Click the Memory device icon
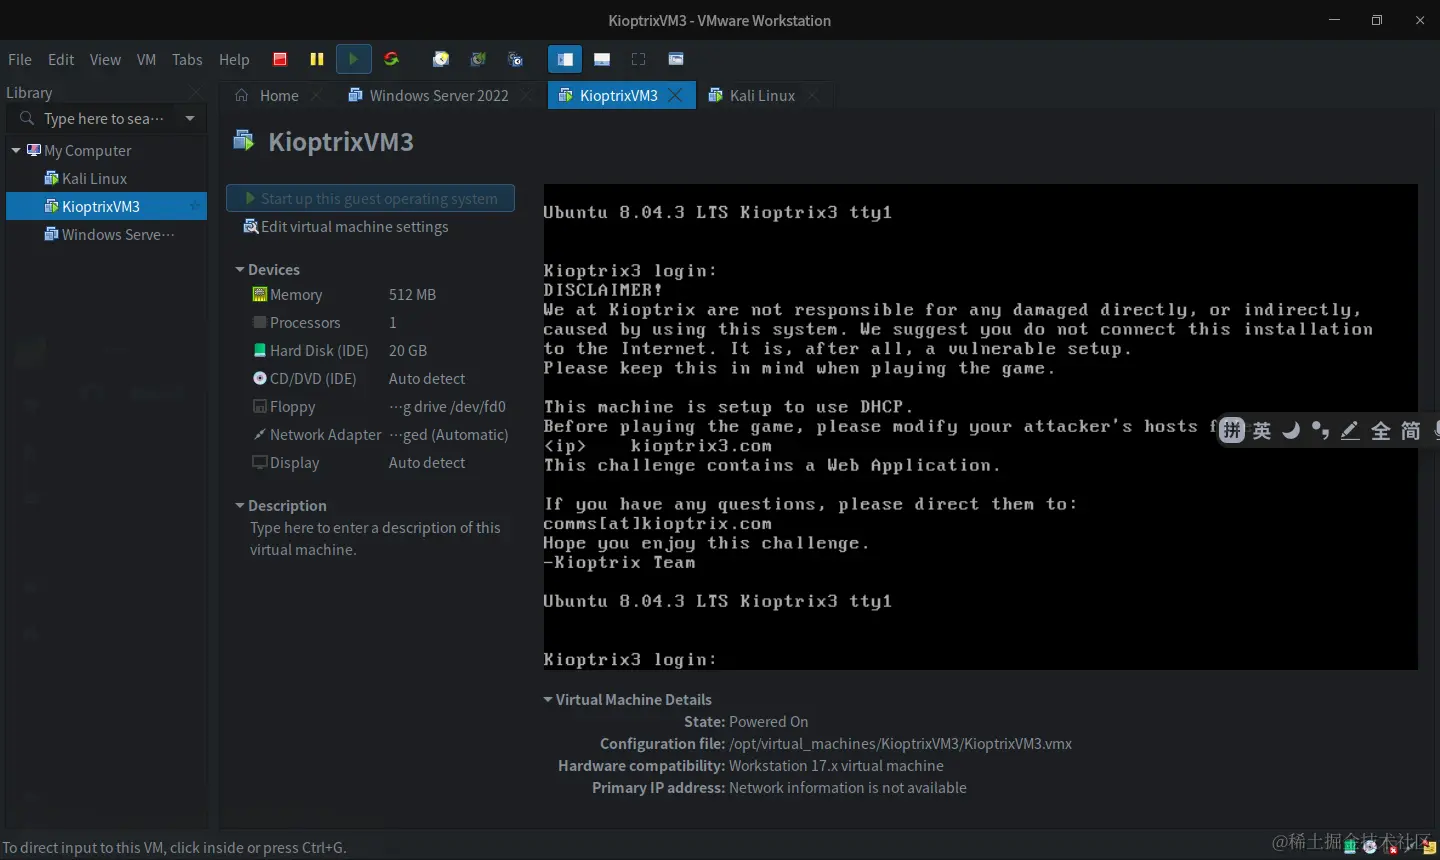Viewport: 1440px width, 860px height. pyautogui.click(x=260, y=295)
